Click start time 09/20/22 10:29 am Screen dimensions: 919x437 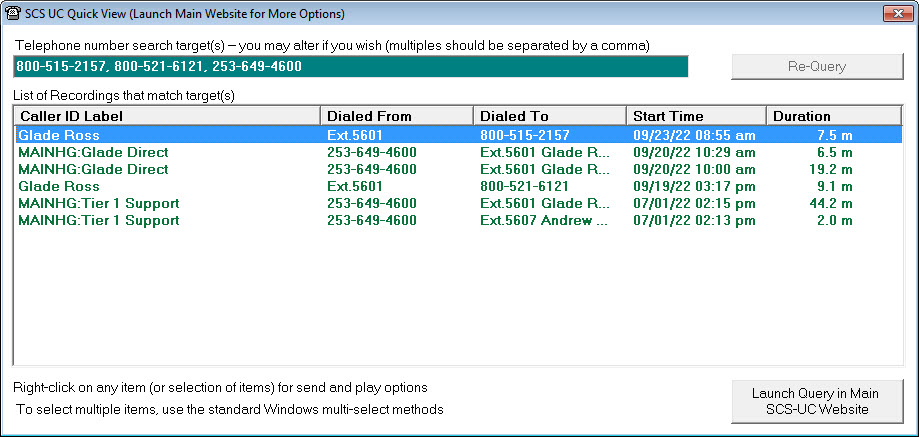(x=695, y=152)
